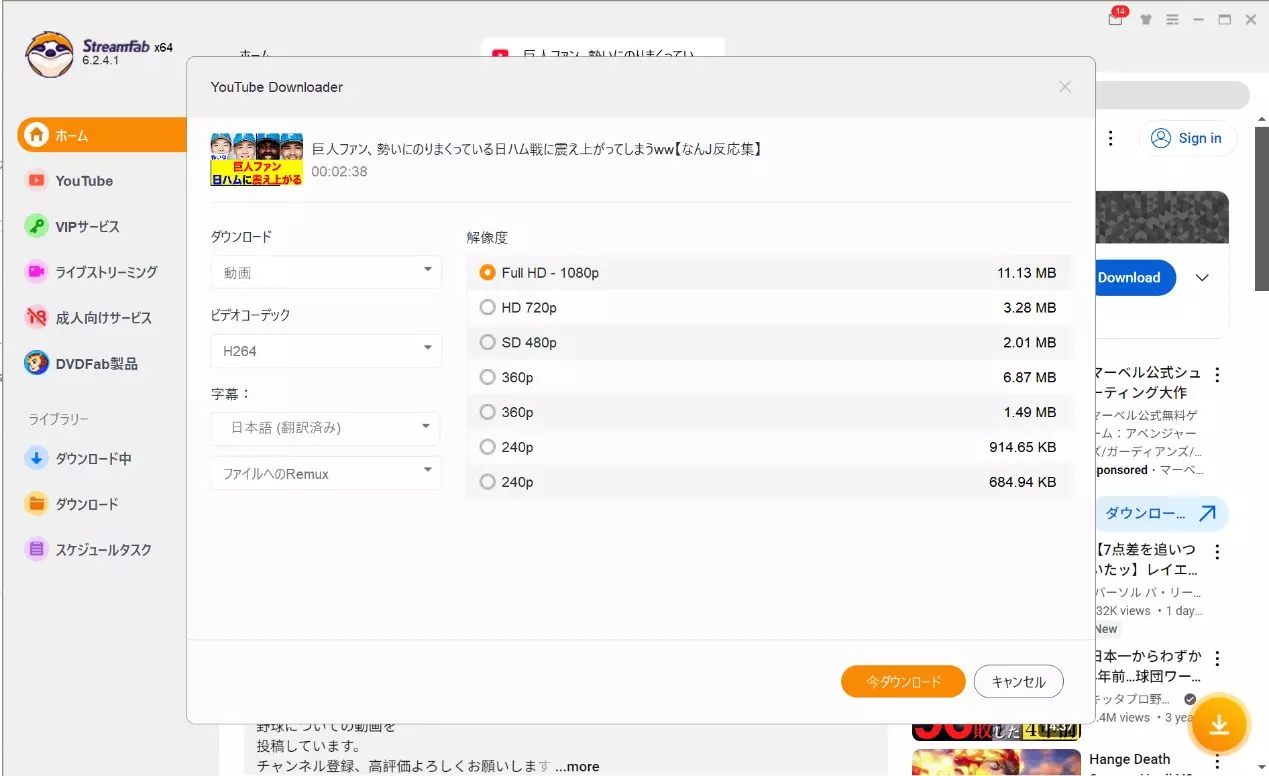Expand the ...more description link

(577, 767)
